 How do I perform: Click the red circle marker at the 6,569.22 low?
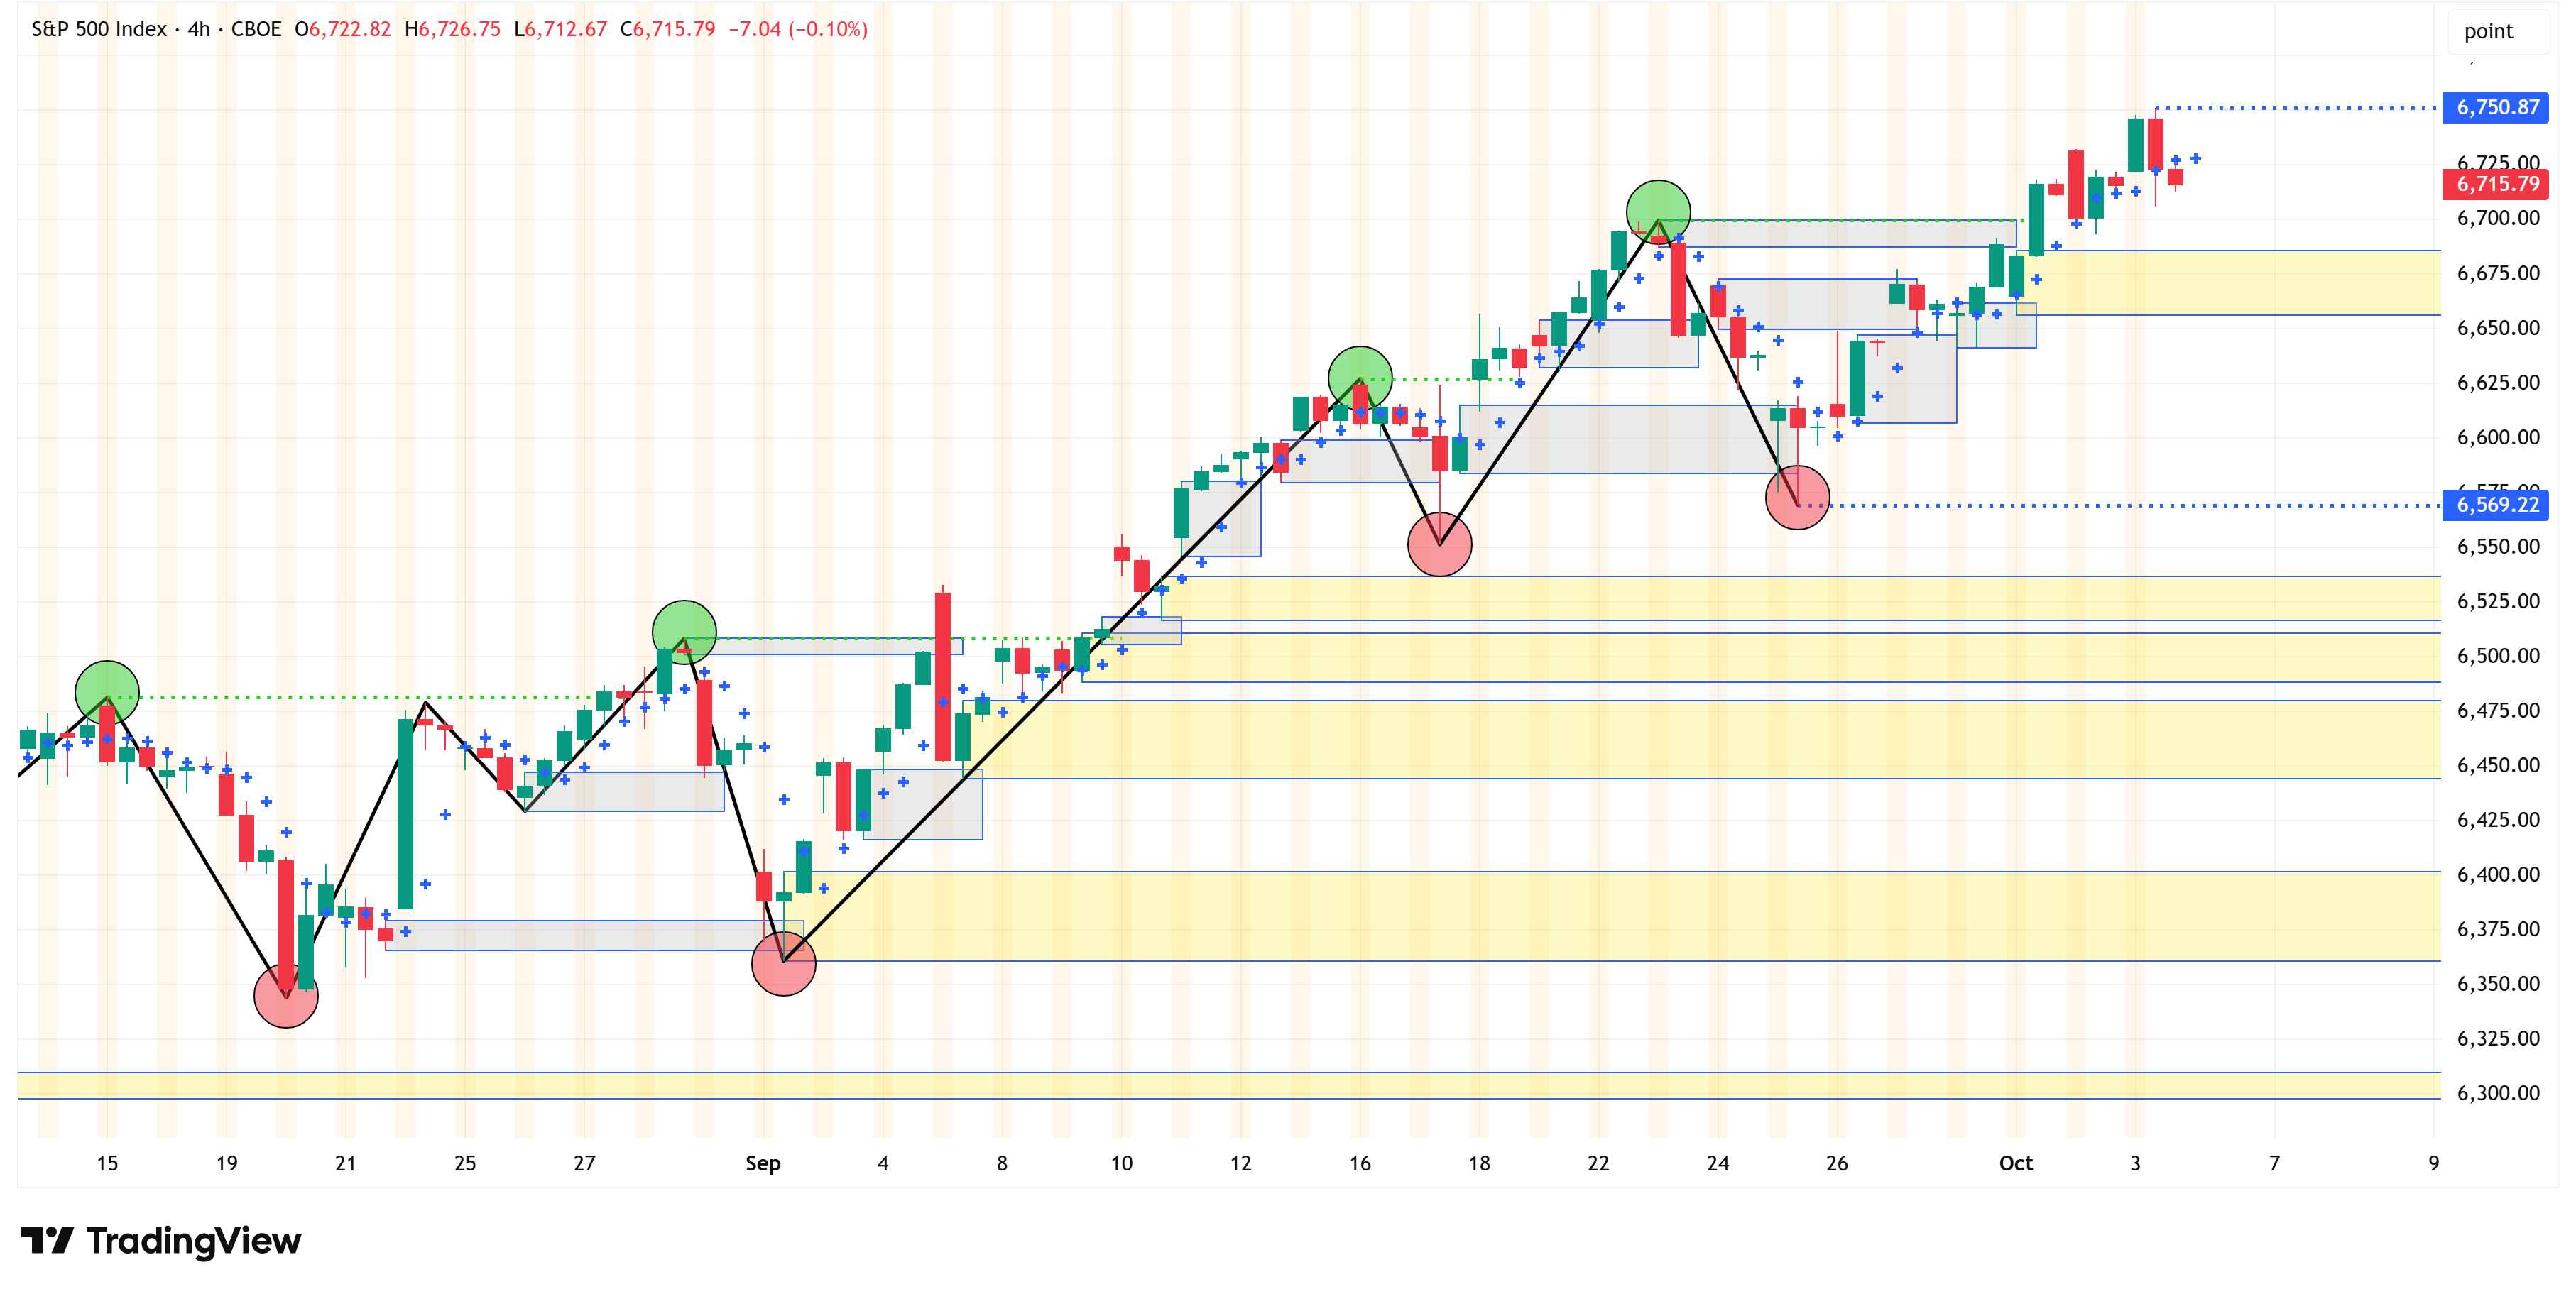pyautogui.click(x=1797, y=497)
